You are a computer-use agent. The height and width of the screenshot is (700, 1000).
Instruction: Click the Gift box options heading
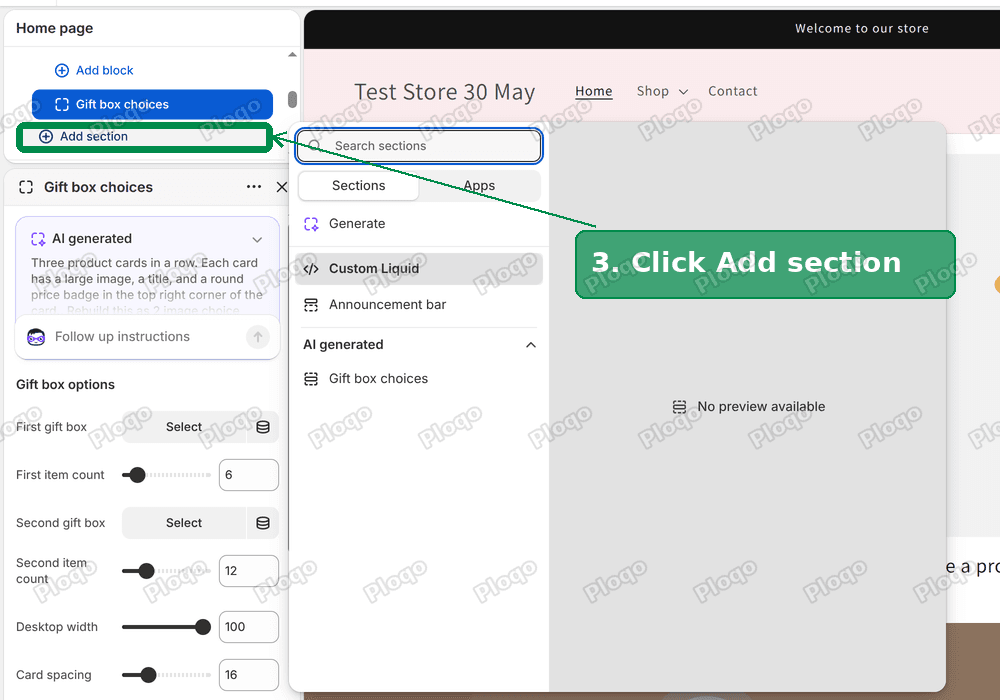click(65, 384)
